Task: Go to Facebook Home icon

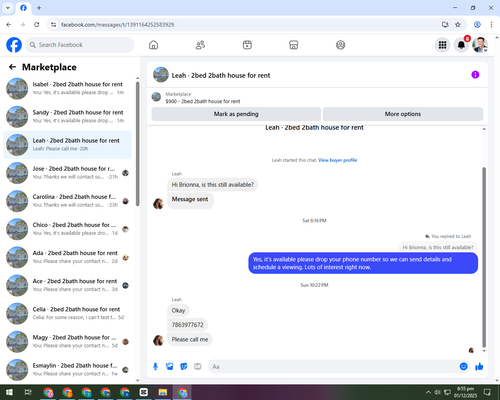Action: [x=153, y=45]
